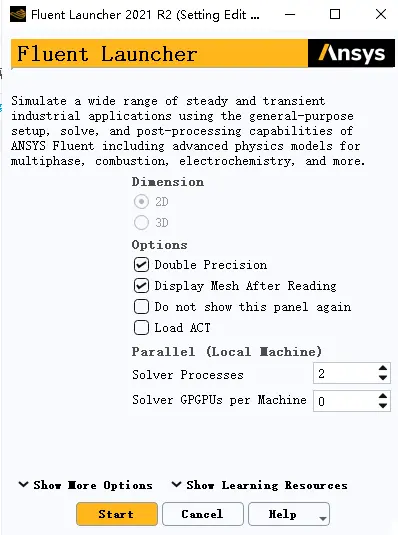398x535 pixels.
Task: Uncheck Display Mesh After Reading
Action: [141, 286]
